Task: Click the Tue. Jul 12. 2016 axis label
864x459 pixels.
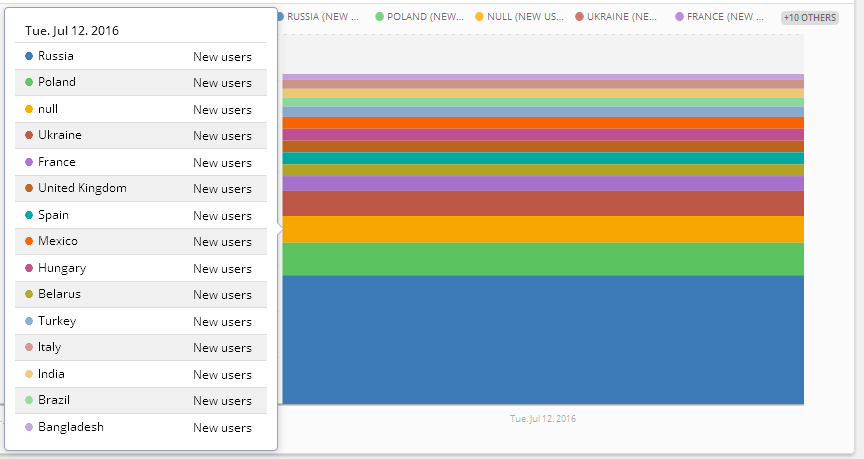Action: pos(543,418)
